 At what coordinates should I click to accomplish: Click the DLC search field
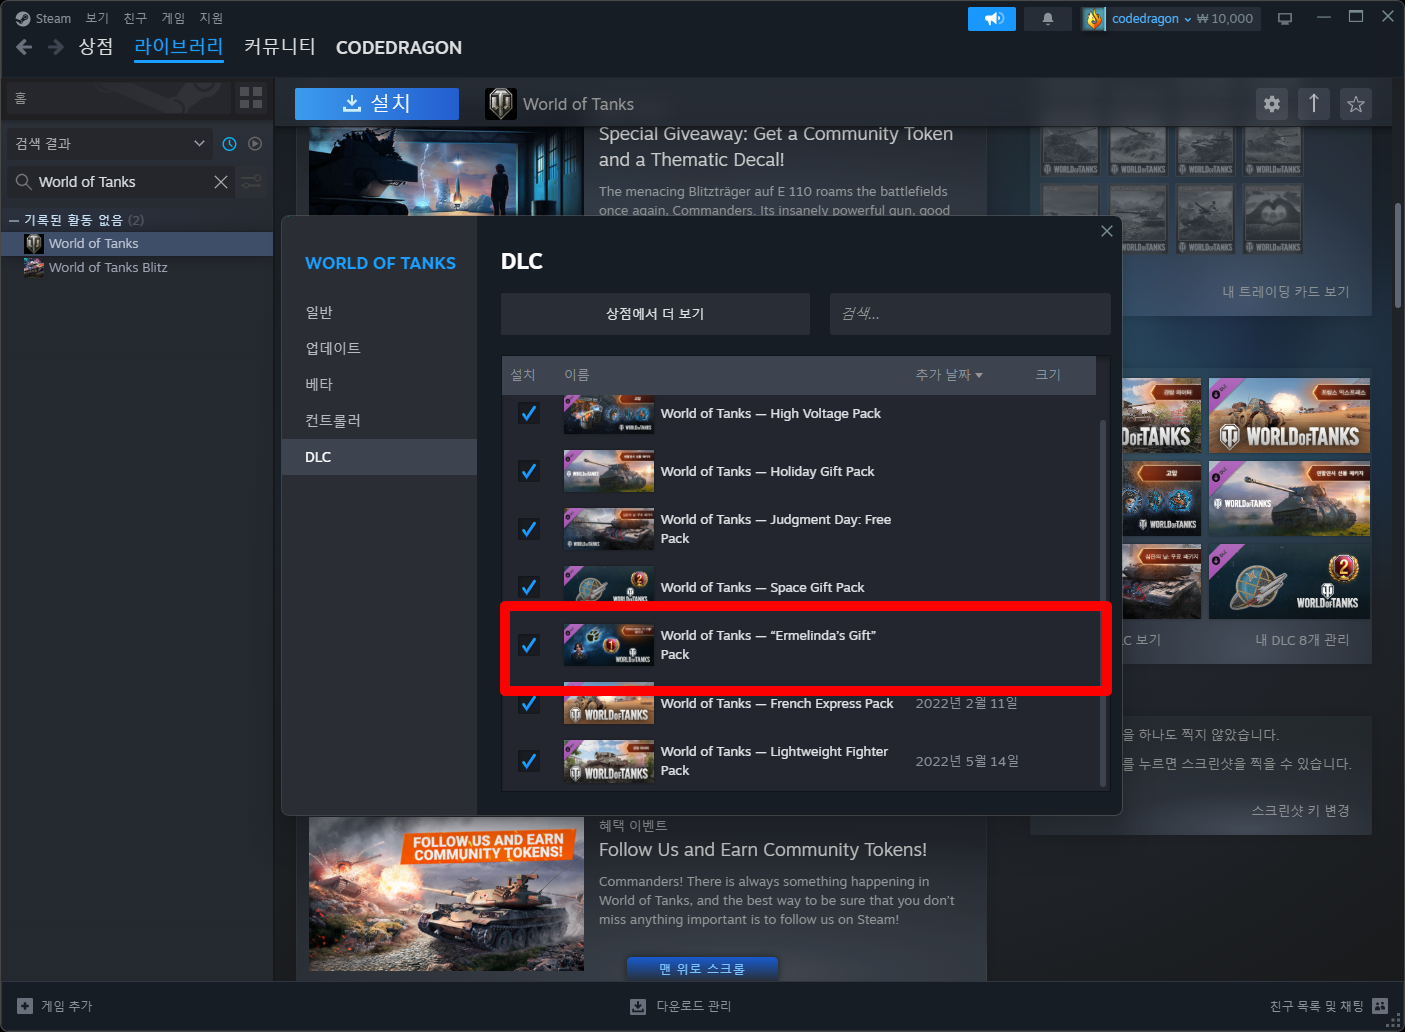[x=970, y=314]
